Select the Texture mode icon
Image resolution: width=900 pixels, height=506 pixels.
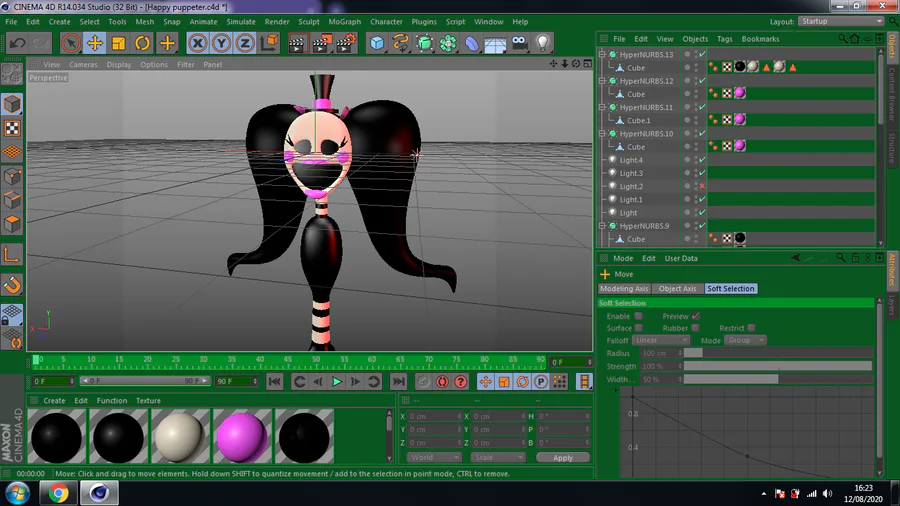pos(12,128)
